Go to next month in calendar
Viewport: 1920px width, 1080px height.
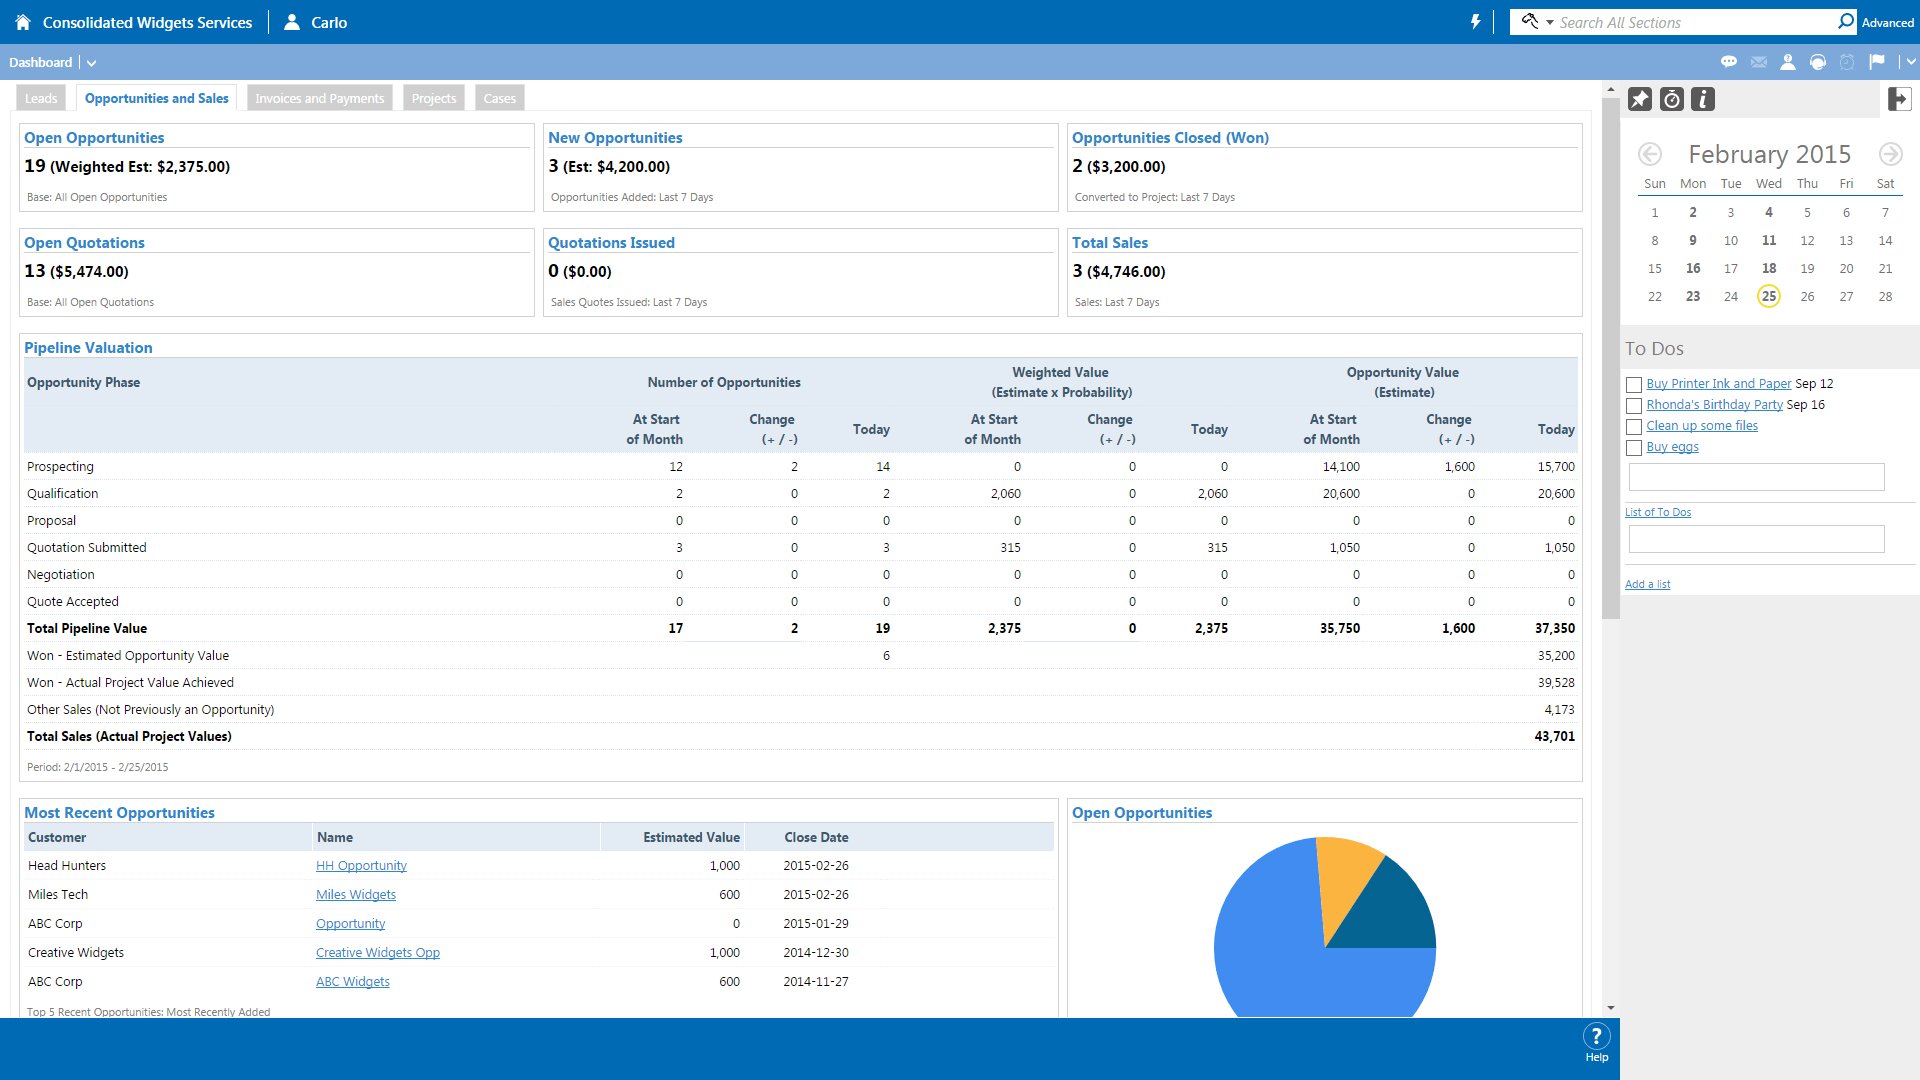click(1889, 154)
